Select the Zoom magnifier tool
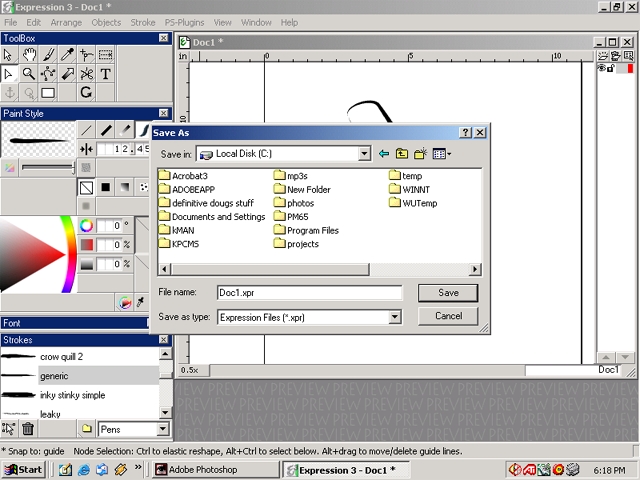The height and width of the screenshot is (480, 640). click(29, 74)
